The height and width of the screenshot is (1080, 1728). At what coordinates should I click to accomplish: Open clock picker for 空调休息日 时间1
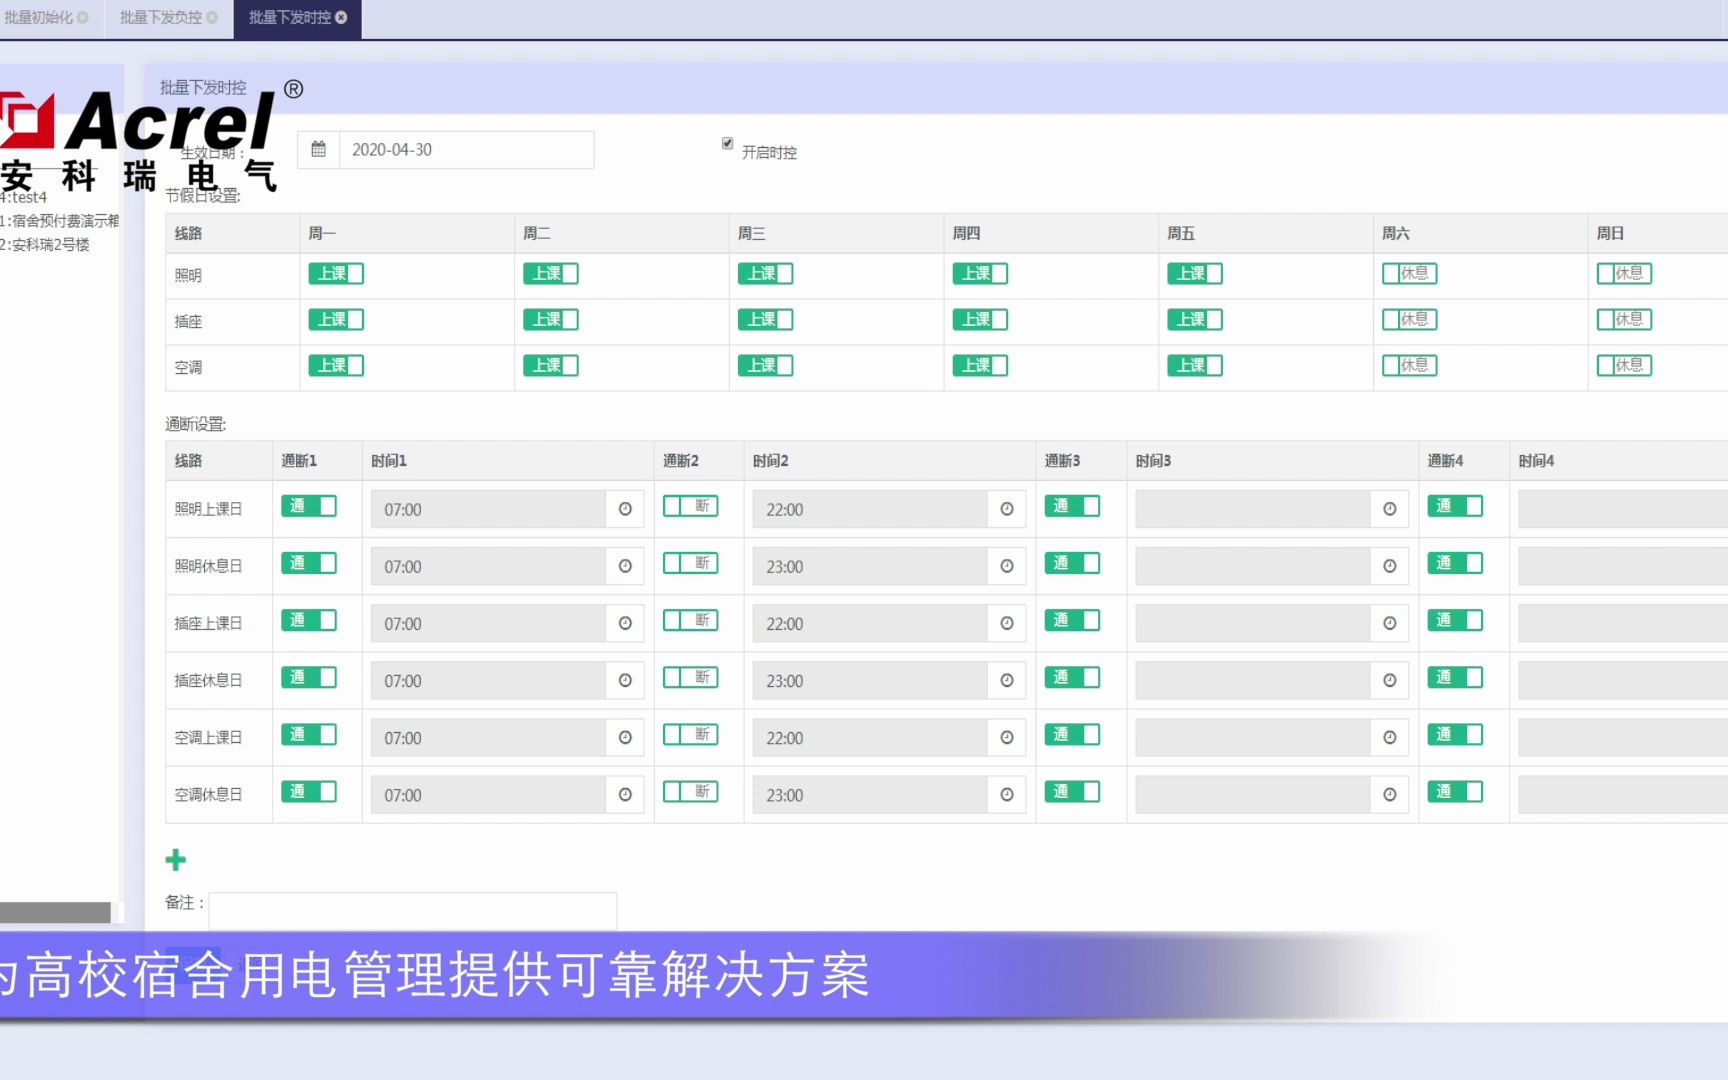[625, 794]
